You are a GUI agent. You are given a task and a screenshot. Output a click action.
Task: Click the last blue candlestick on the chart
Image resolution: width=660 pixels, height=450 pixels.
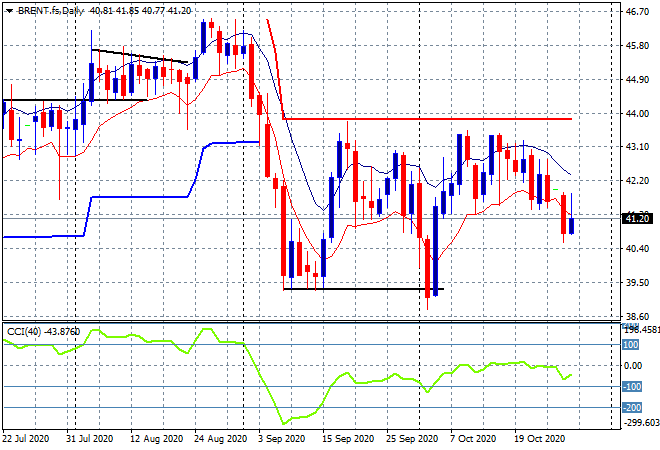click(x=571, y=226)
